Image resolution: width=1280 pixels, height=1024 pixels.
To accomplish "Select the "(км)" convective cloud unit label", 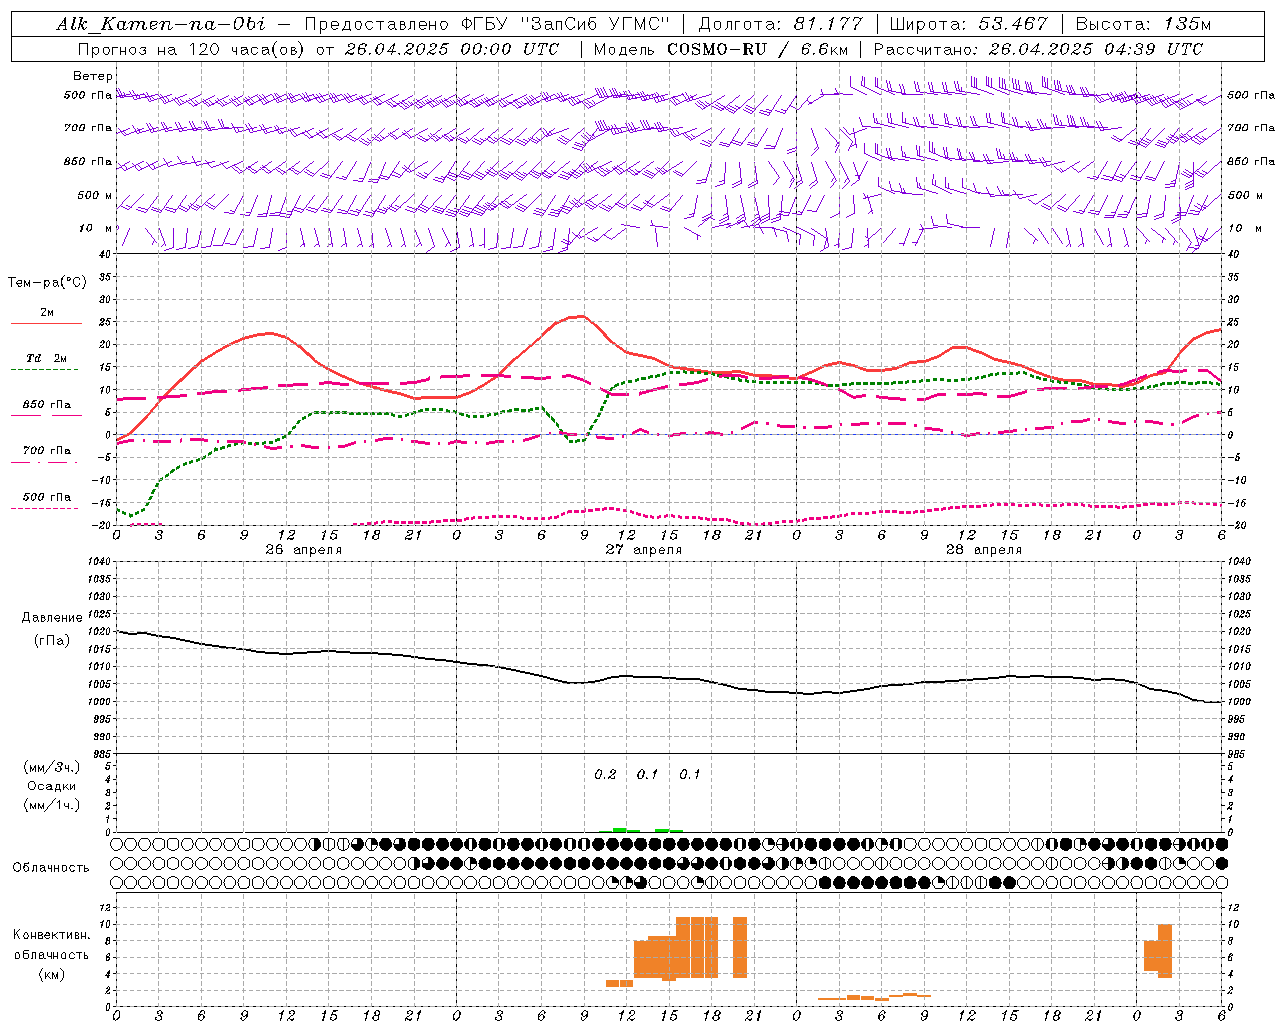I will 52,974.
